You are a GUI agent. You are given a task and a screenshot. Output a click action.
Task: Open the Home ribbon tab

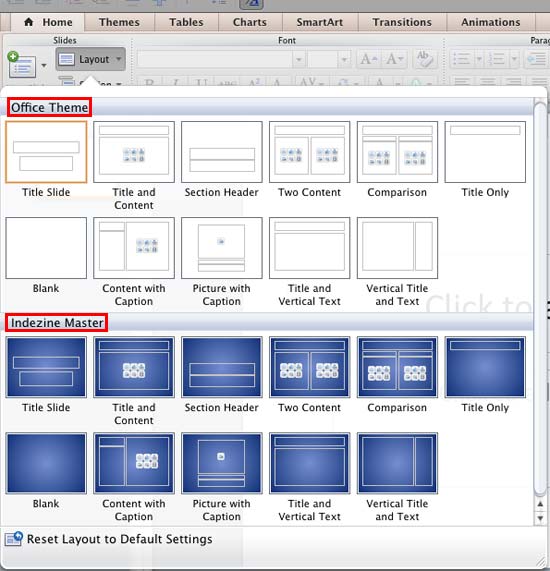[x=48, y=22]
